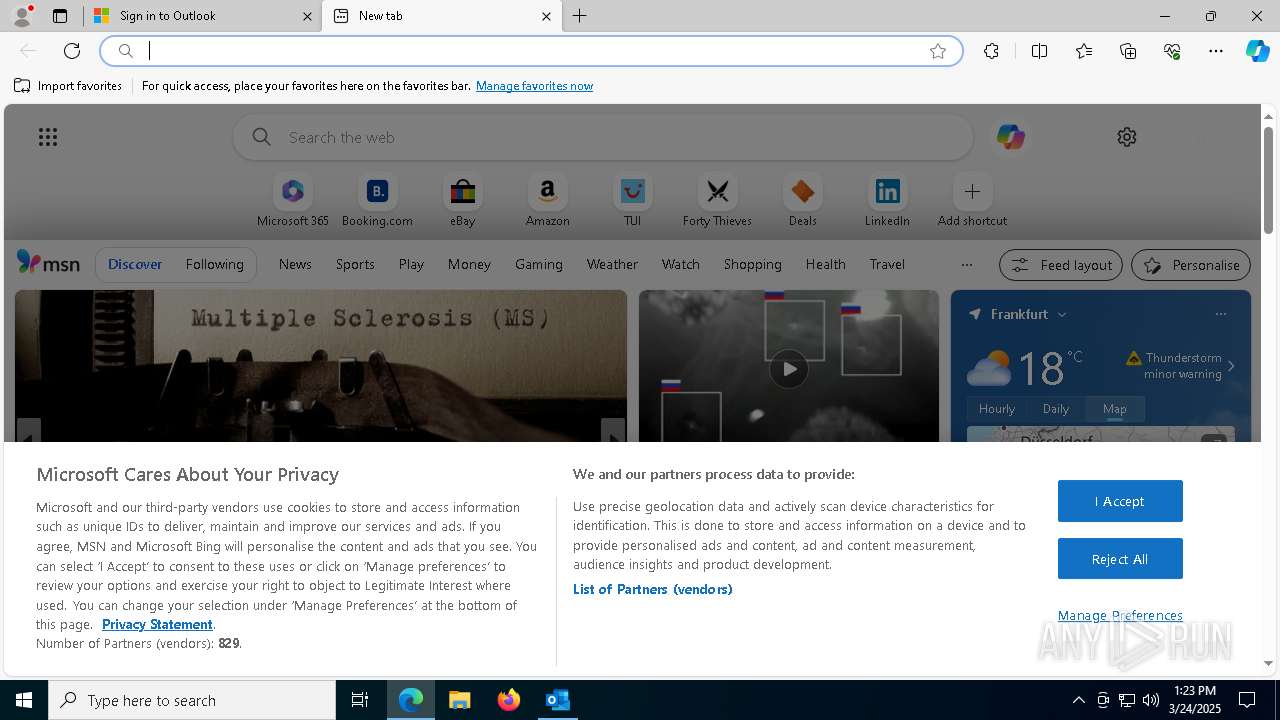The image size is (1280, 720).
Task: Open the Extensions puzzle icon
Action: pyautogui.click(x=991, y=51)
